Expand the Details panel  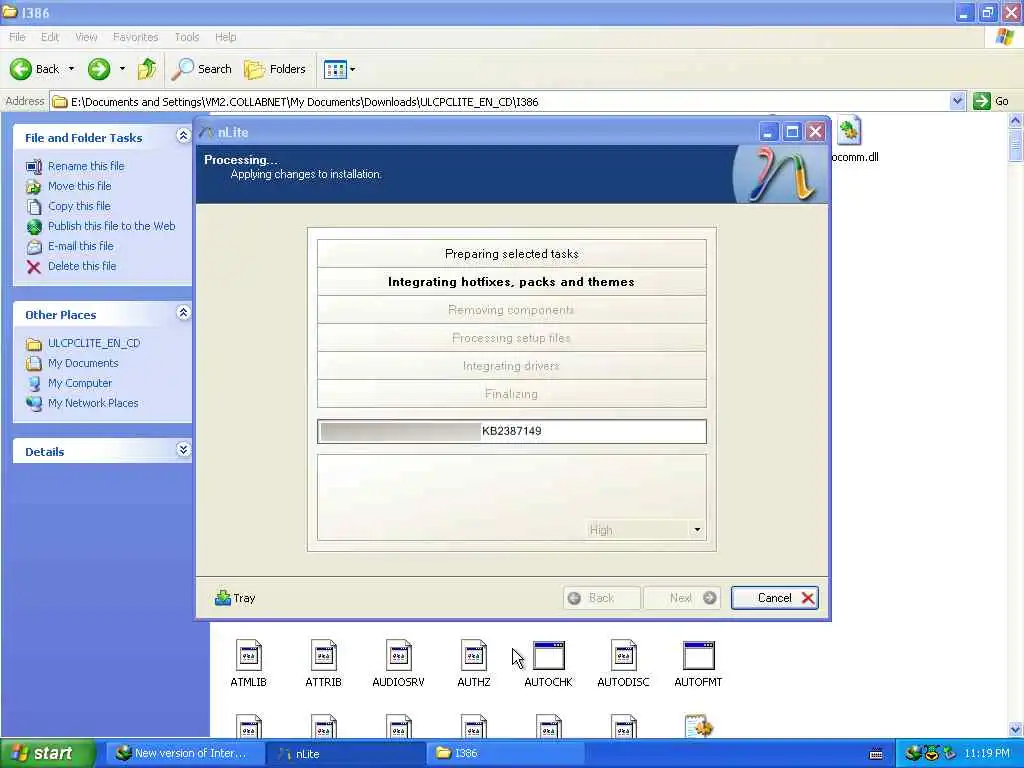[x=184, y=449]
